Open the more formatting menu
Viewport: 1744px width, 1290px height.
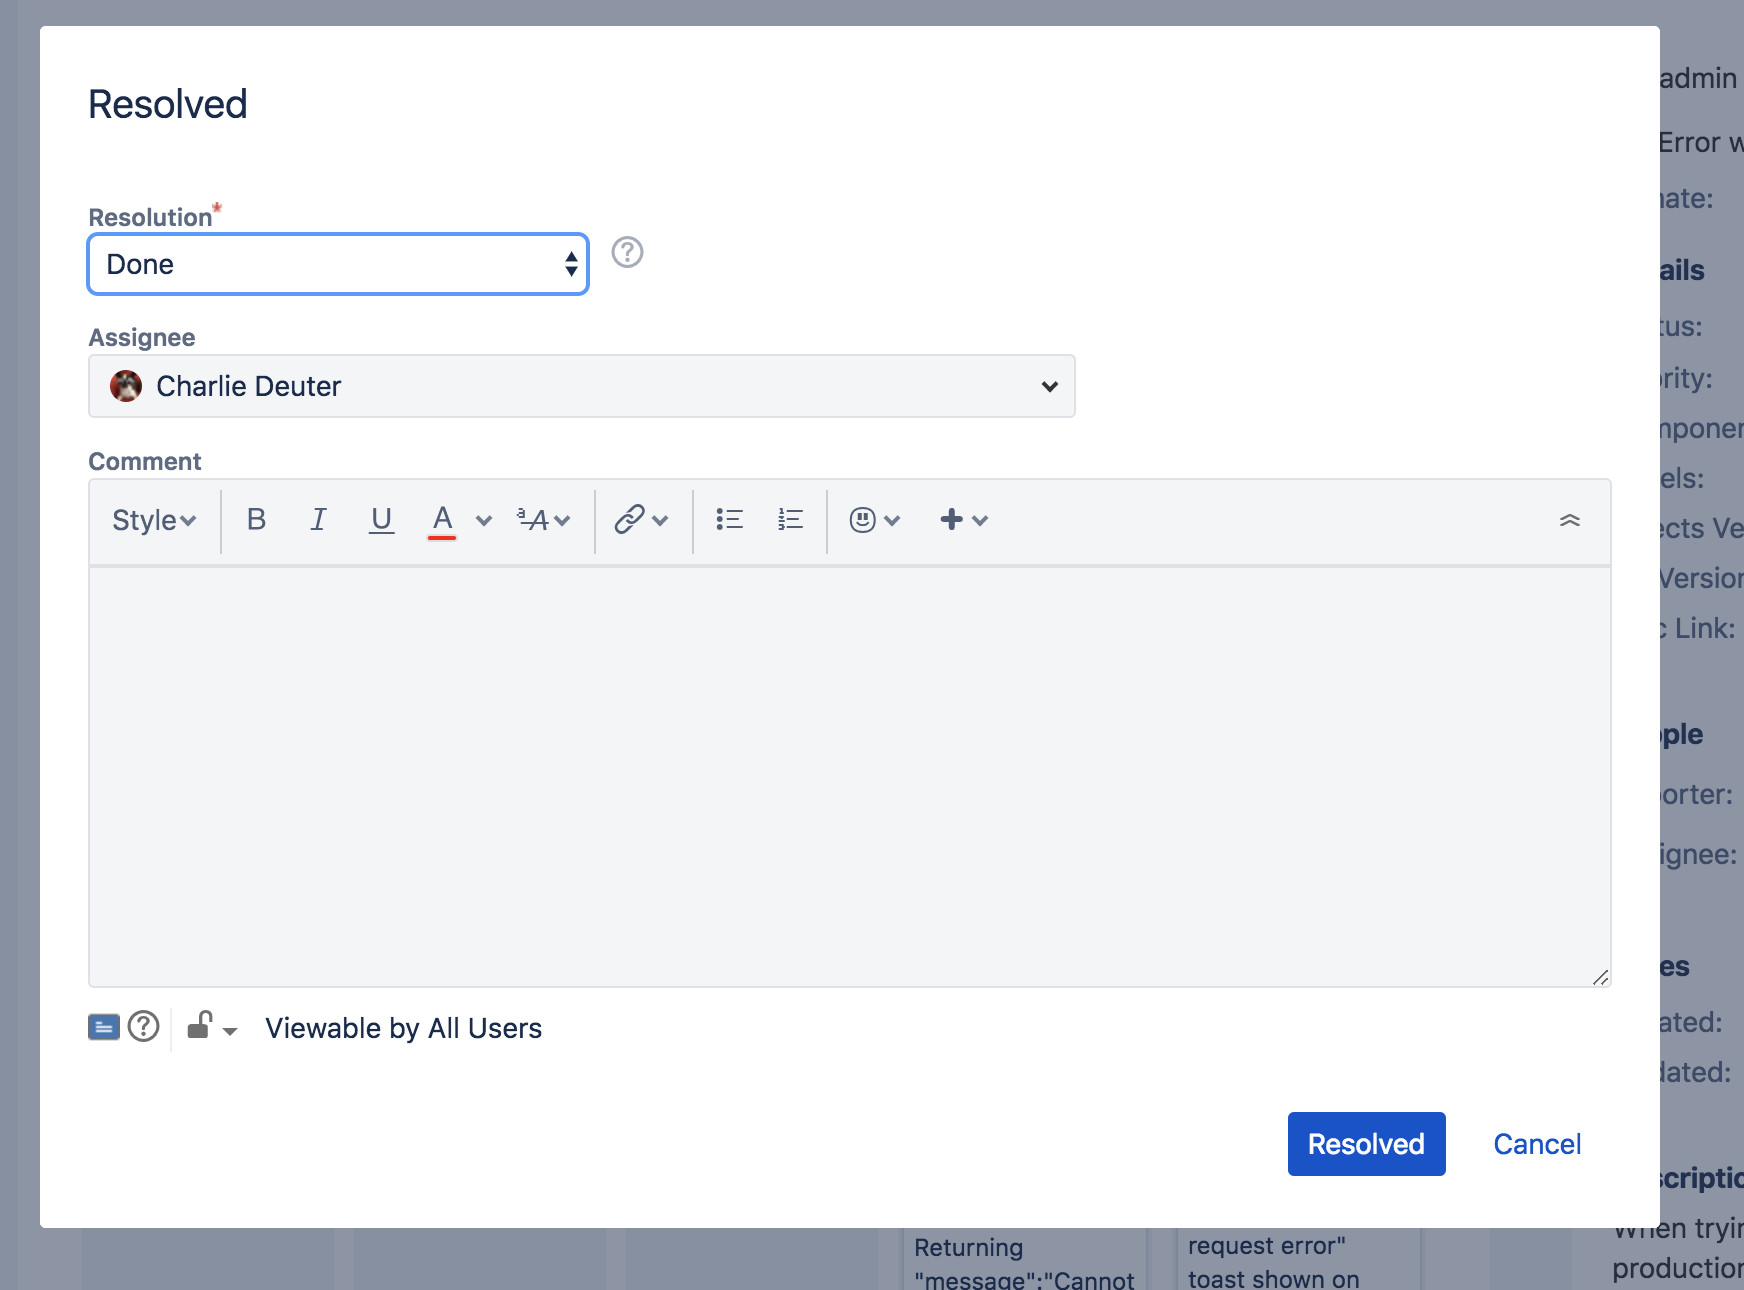544,520
